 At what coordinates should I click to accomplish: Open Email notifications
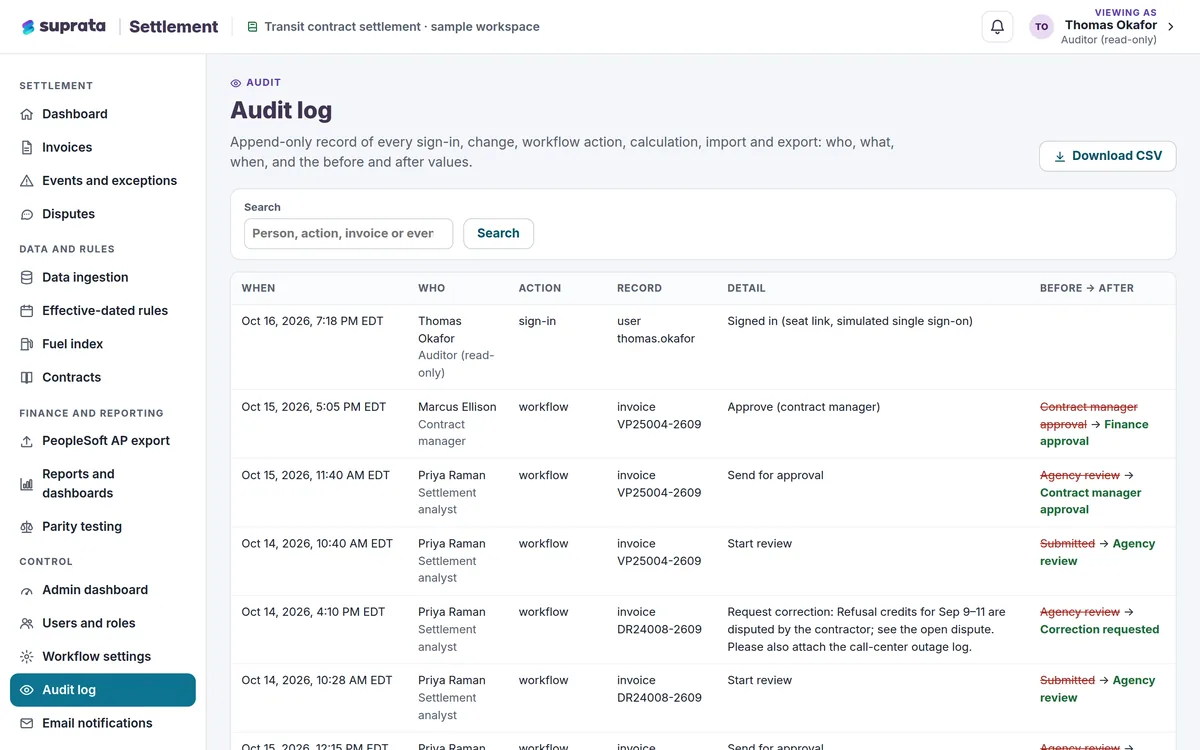pos(103,723)
